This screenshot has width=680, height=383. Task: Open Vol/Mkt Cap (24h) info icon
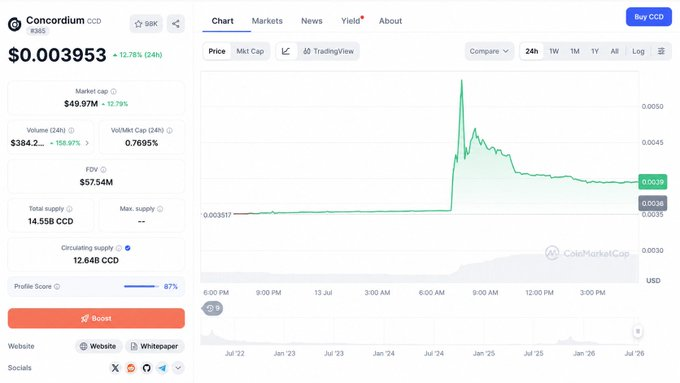pos(170,131)
